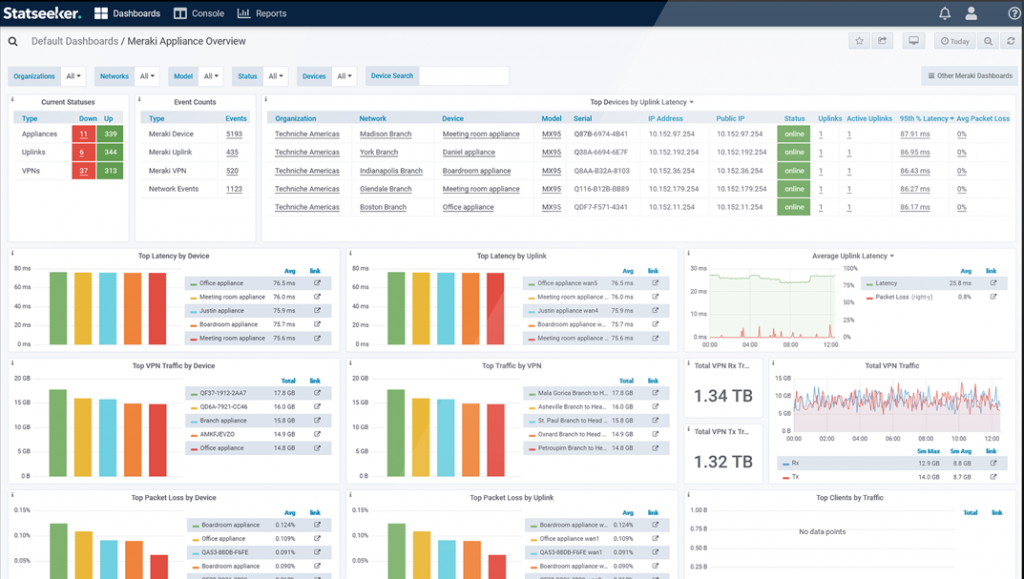Refresh the dashboard data
Image resolution: width=1024 pixels, height=579 pixels.
tap(1011, 41)
